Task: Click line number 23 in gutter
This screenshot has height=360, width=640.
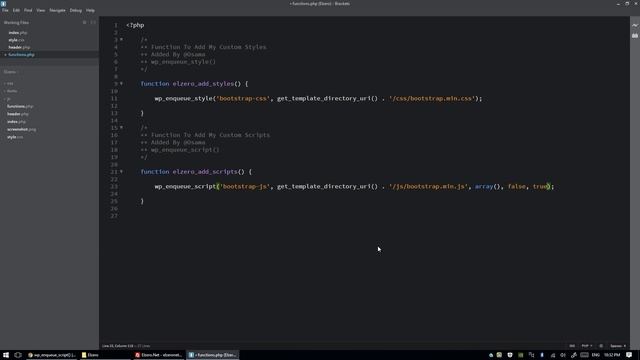Action: pyautogui.click(x=114, y=187)
